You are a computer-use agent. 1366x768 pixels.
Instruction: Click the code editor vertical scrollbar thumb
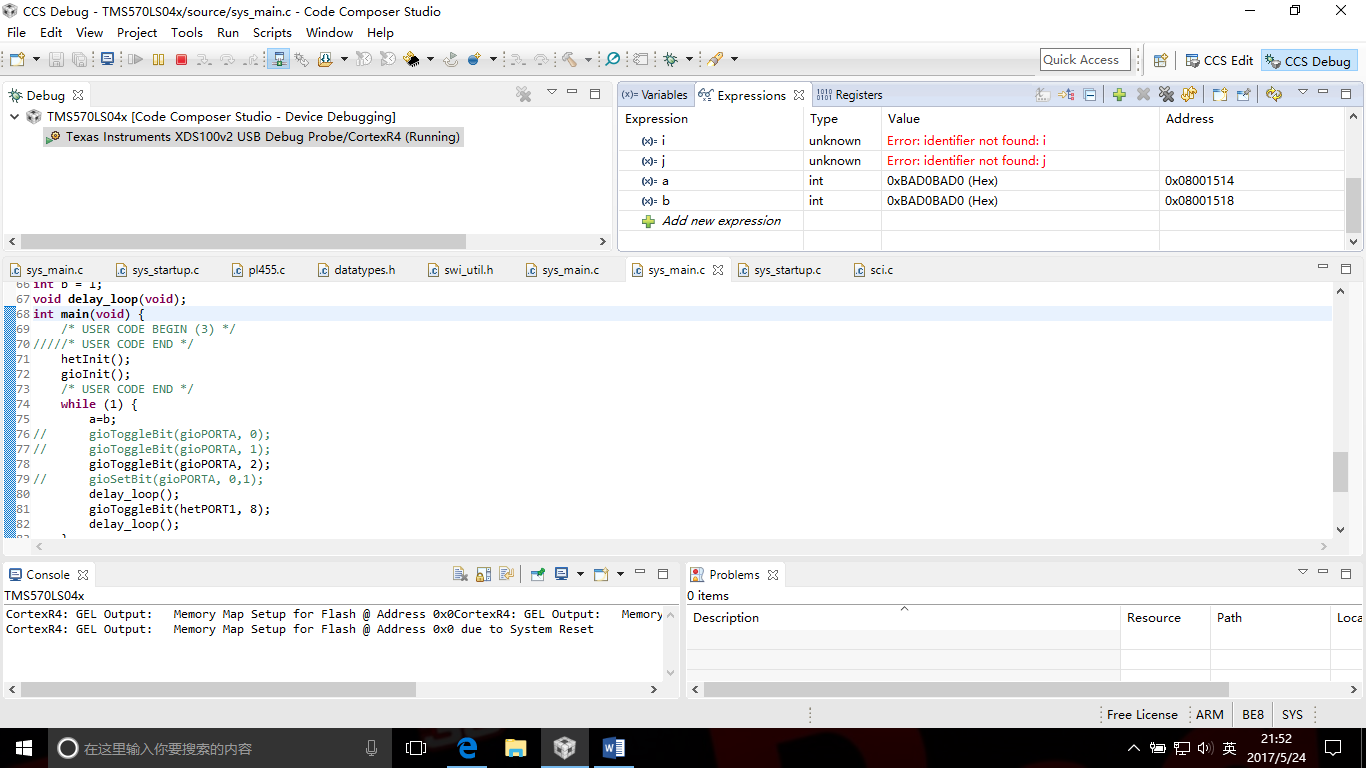[1340, 472]
